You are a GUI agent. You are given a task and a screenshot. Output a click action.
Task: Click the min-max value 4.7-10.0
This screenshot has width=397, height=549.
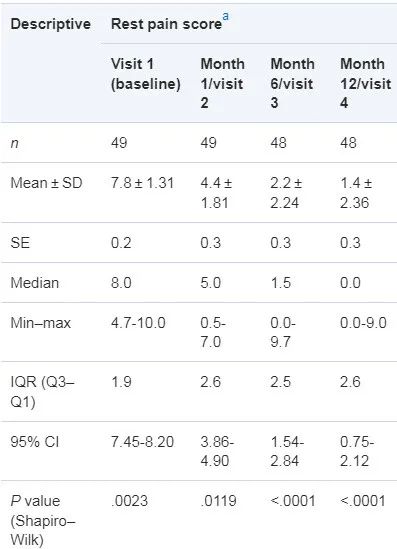pos(138,323)
